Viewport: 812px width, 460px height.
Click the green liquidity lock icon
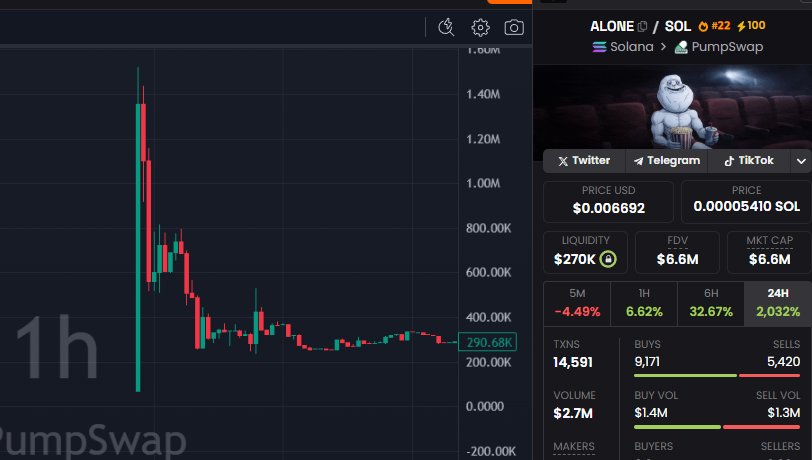tap(608, 260)
